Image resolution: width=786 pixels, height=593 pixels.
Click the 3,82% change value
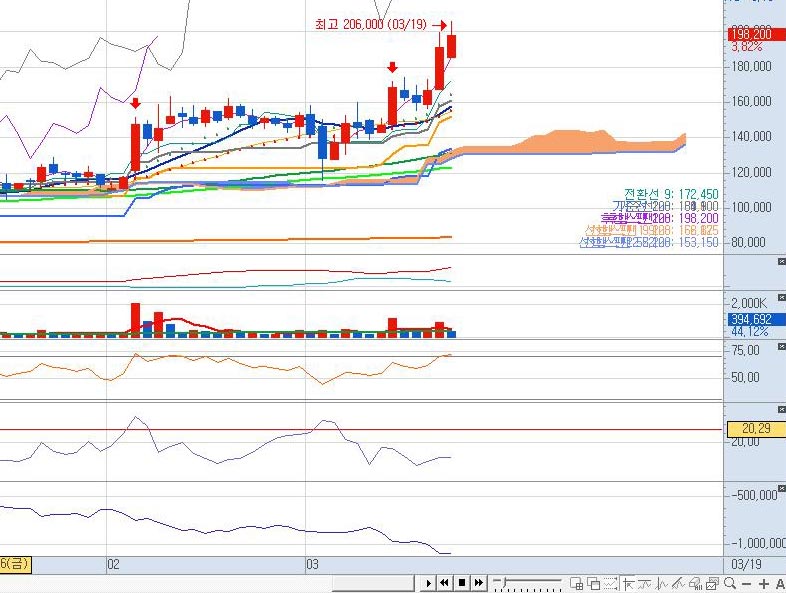(x=747, y=47)
